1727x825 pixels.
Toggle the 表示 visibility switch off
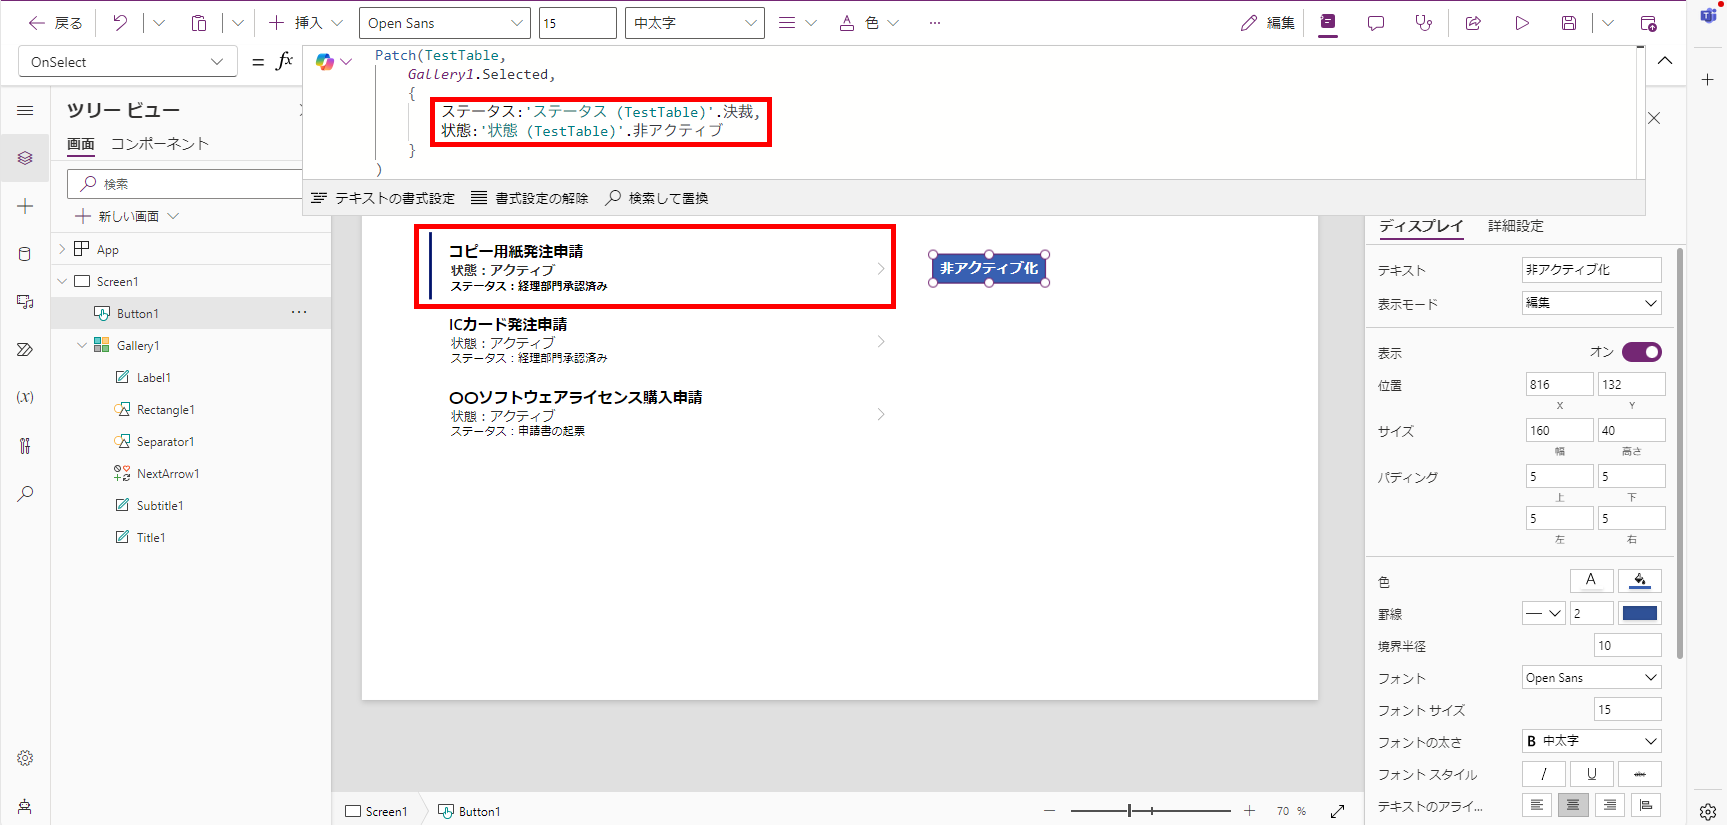[x=1641, y=352]
